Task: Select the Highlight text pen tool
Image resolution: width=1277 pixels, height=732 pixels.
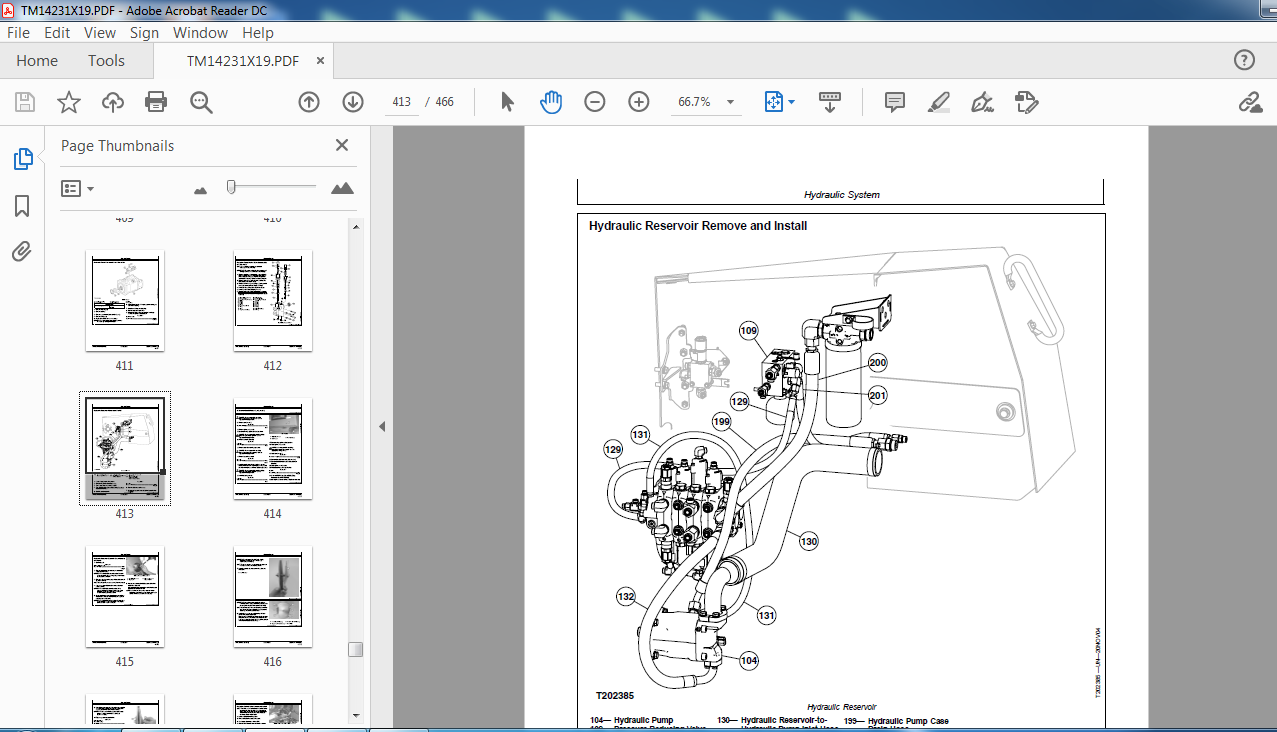Action: click(938, 102)
